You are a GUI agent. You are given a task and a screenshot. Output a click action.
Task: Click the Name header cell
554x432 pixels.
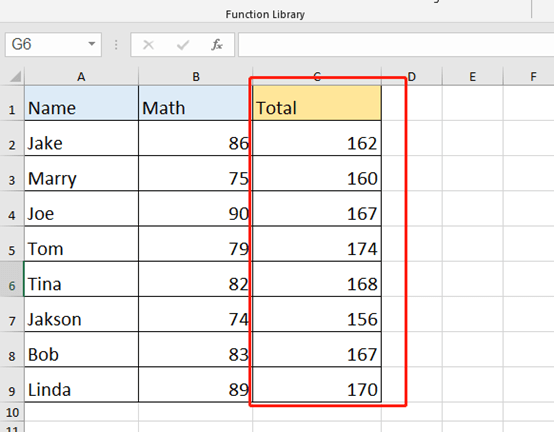point(81,103)
